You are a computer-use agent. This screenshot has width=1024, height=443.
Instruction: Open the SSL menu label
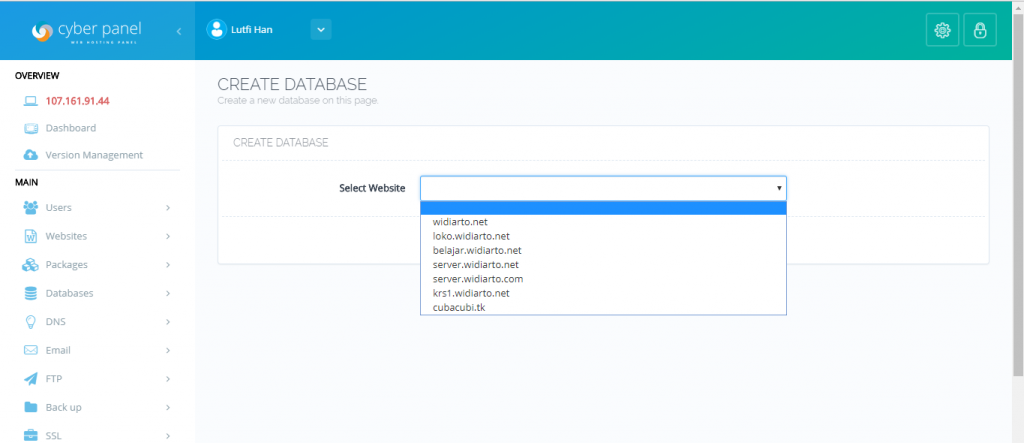tap(54, 436)
